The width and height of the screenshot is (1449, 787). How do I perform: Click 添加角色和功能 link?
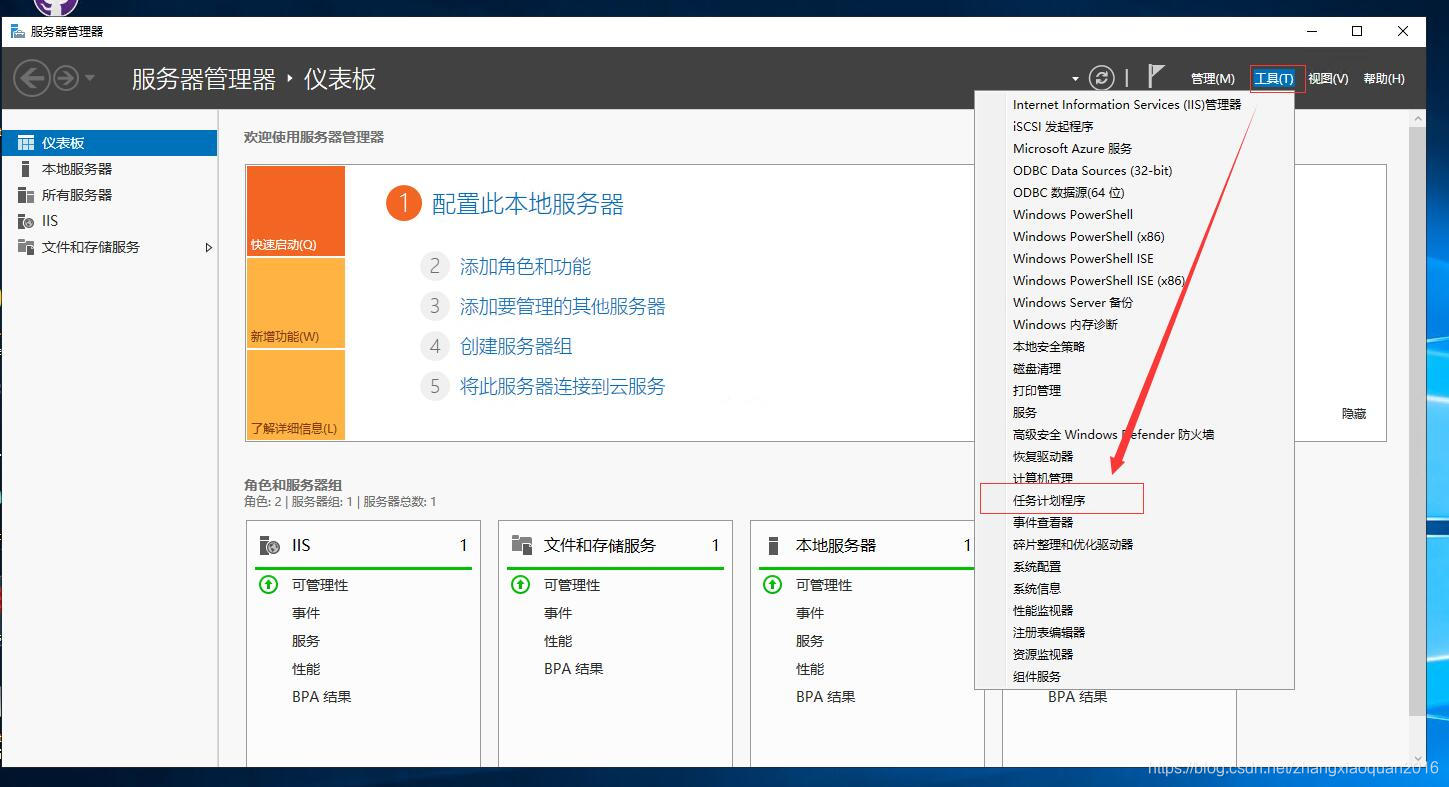tap(525, 266)
